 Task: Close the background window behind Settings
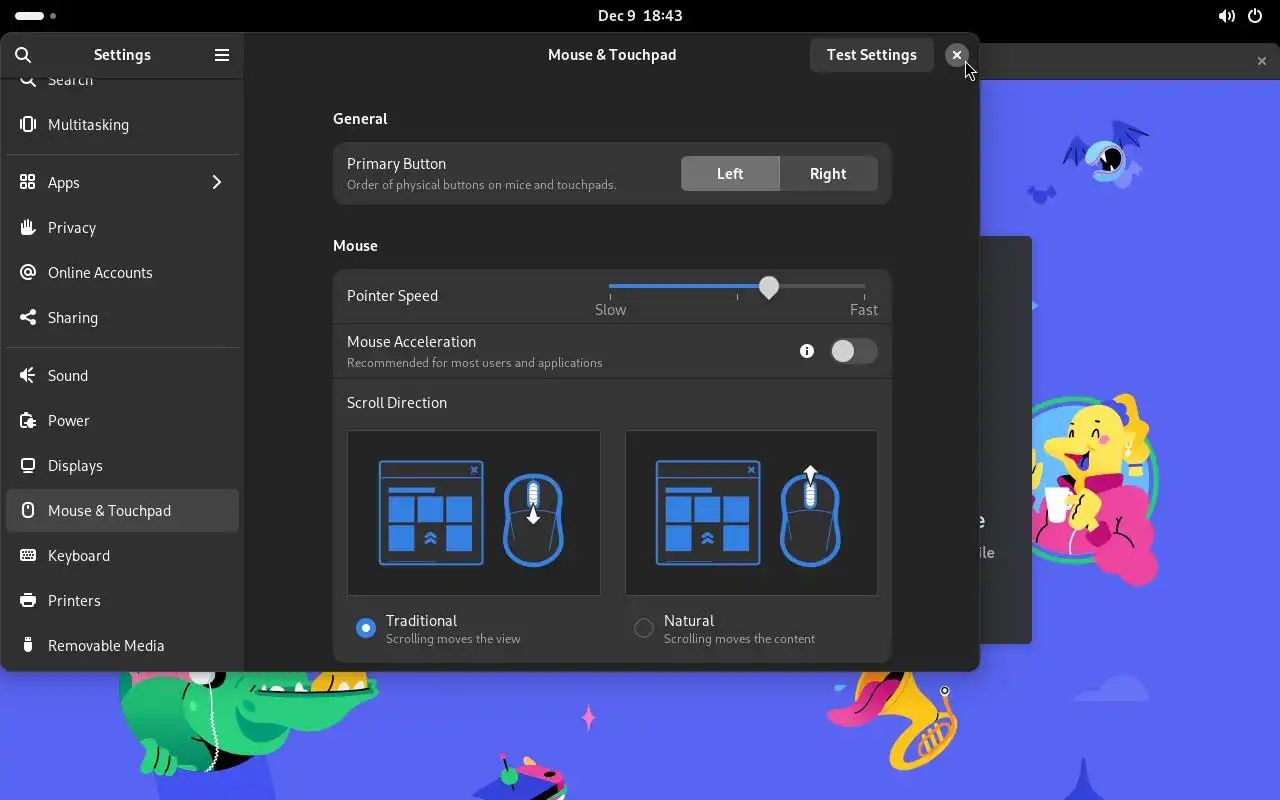click(1262, 61)
